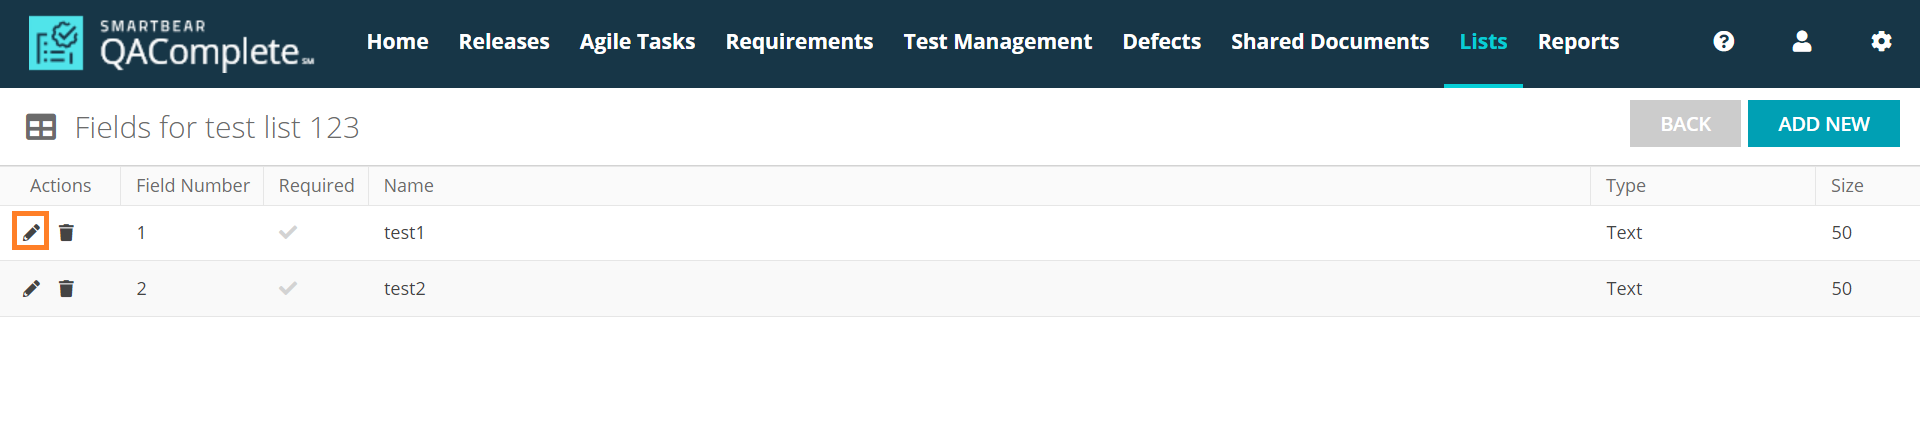Select the test2 field name cell

tap(405, 289)
